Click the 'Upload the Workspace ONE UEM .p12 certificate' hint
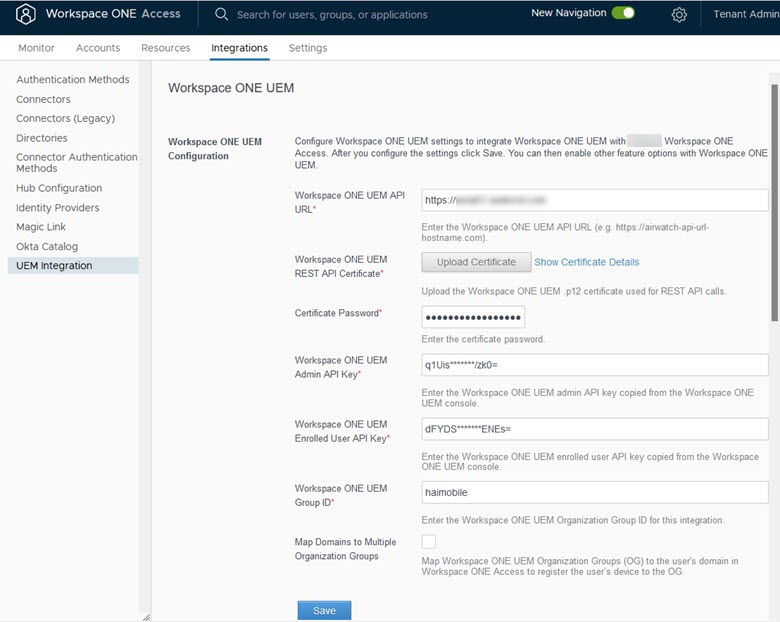The image size is (780, 622). 574,291
